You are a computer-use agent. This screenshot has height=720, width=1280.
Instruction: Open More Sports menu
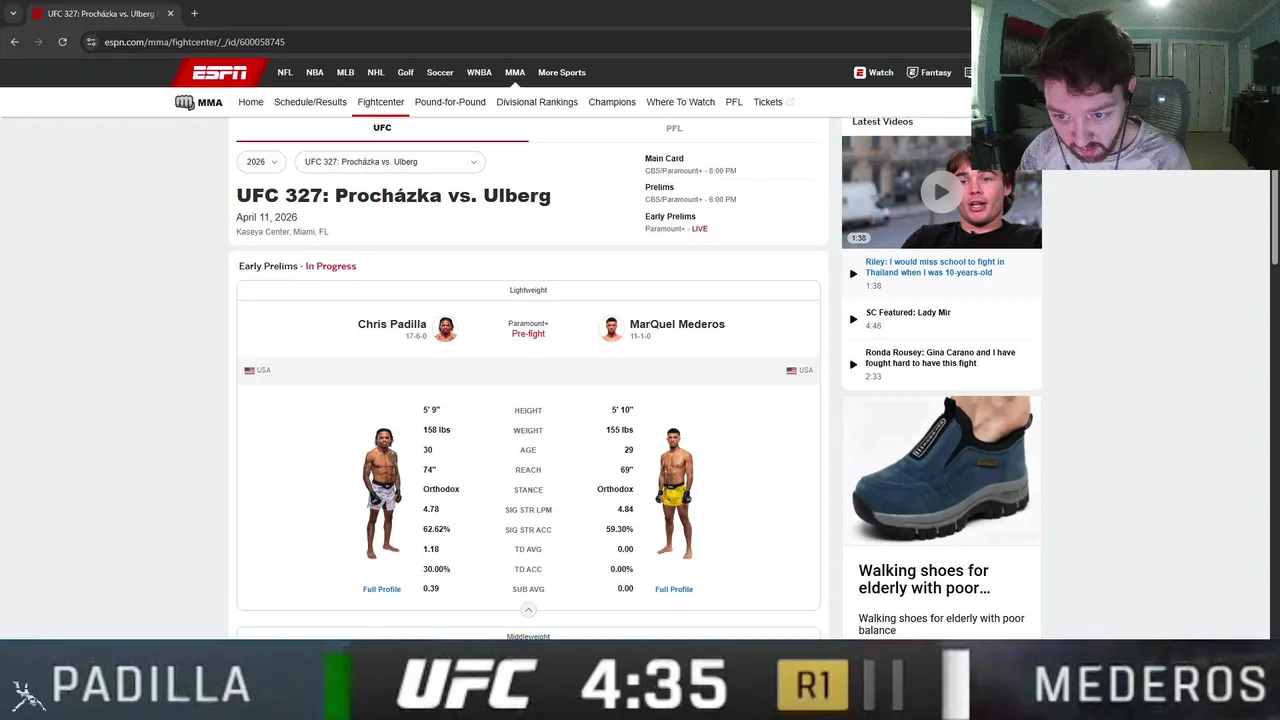tap(562, 73)
